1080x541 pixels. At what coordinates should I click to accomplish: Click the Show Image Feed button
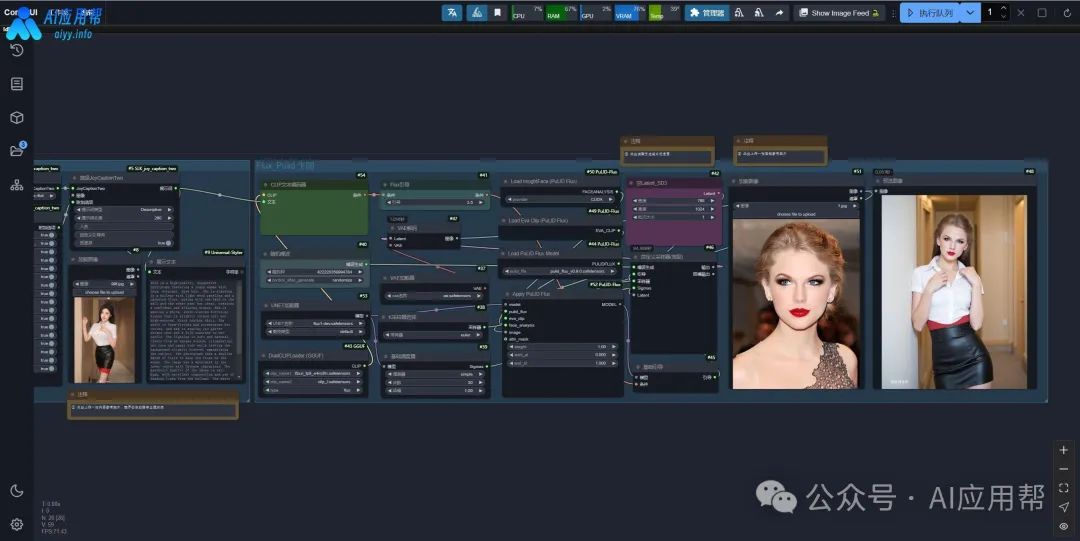pos(839,12)
